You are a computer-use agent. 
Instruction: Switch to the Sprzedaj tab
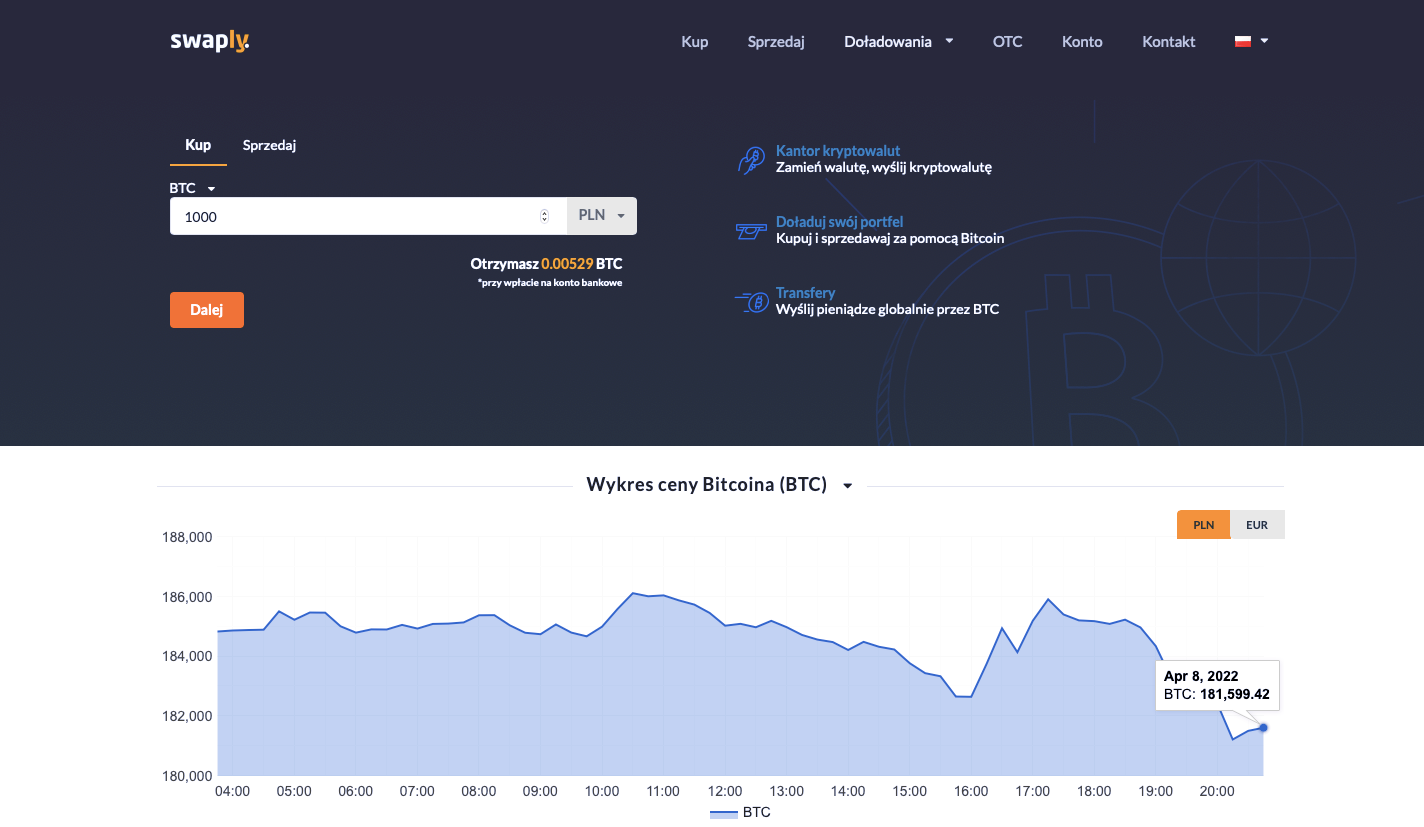268,145
